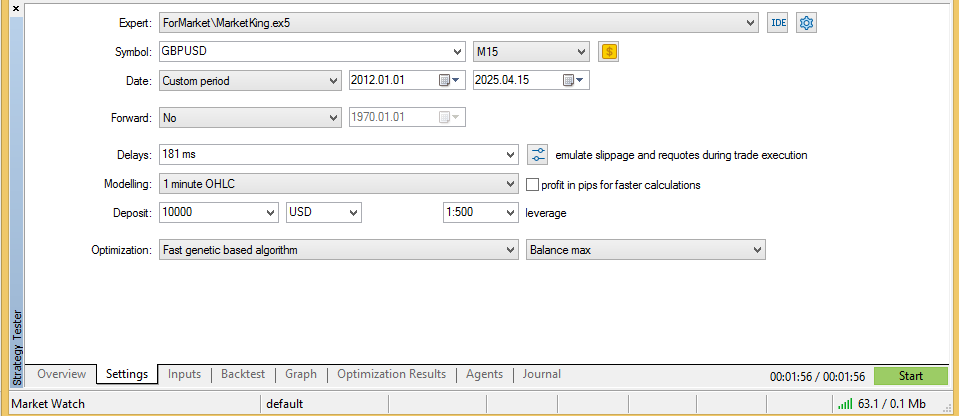Switch to the Optimization Results tab
Viewport: 959px width, 416px height.
pos(391,374)
